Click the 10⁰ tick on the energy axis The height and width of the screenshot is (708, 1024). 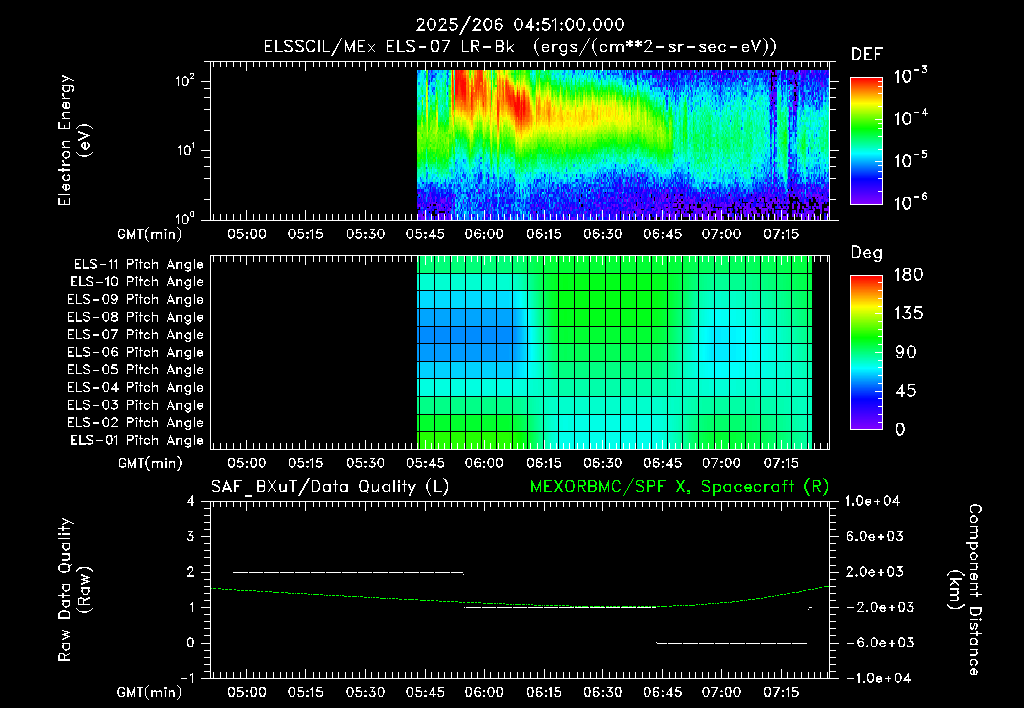185,217
